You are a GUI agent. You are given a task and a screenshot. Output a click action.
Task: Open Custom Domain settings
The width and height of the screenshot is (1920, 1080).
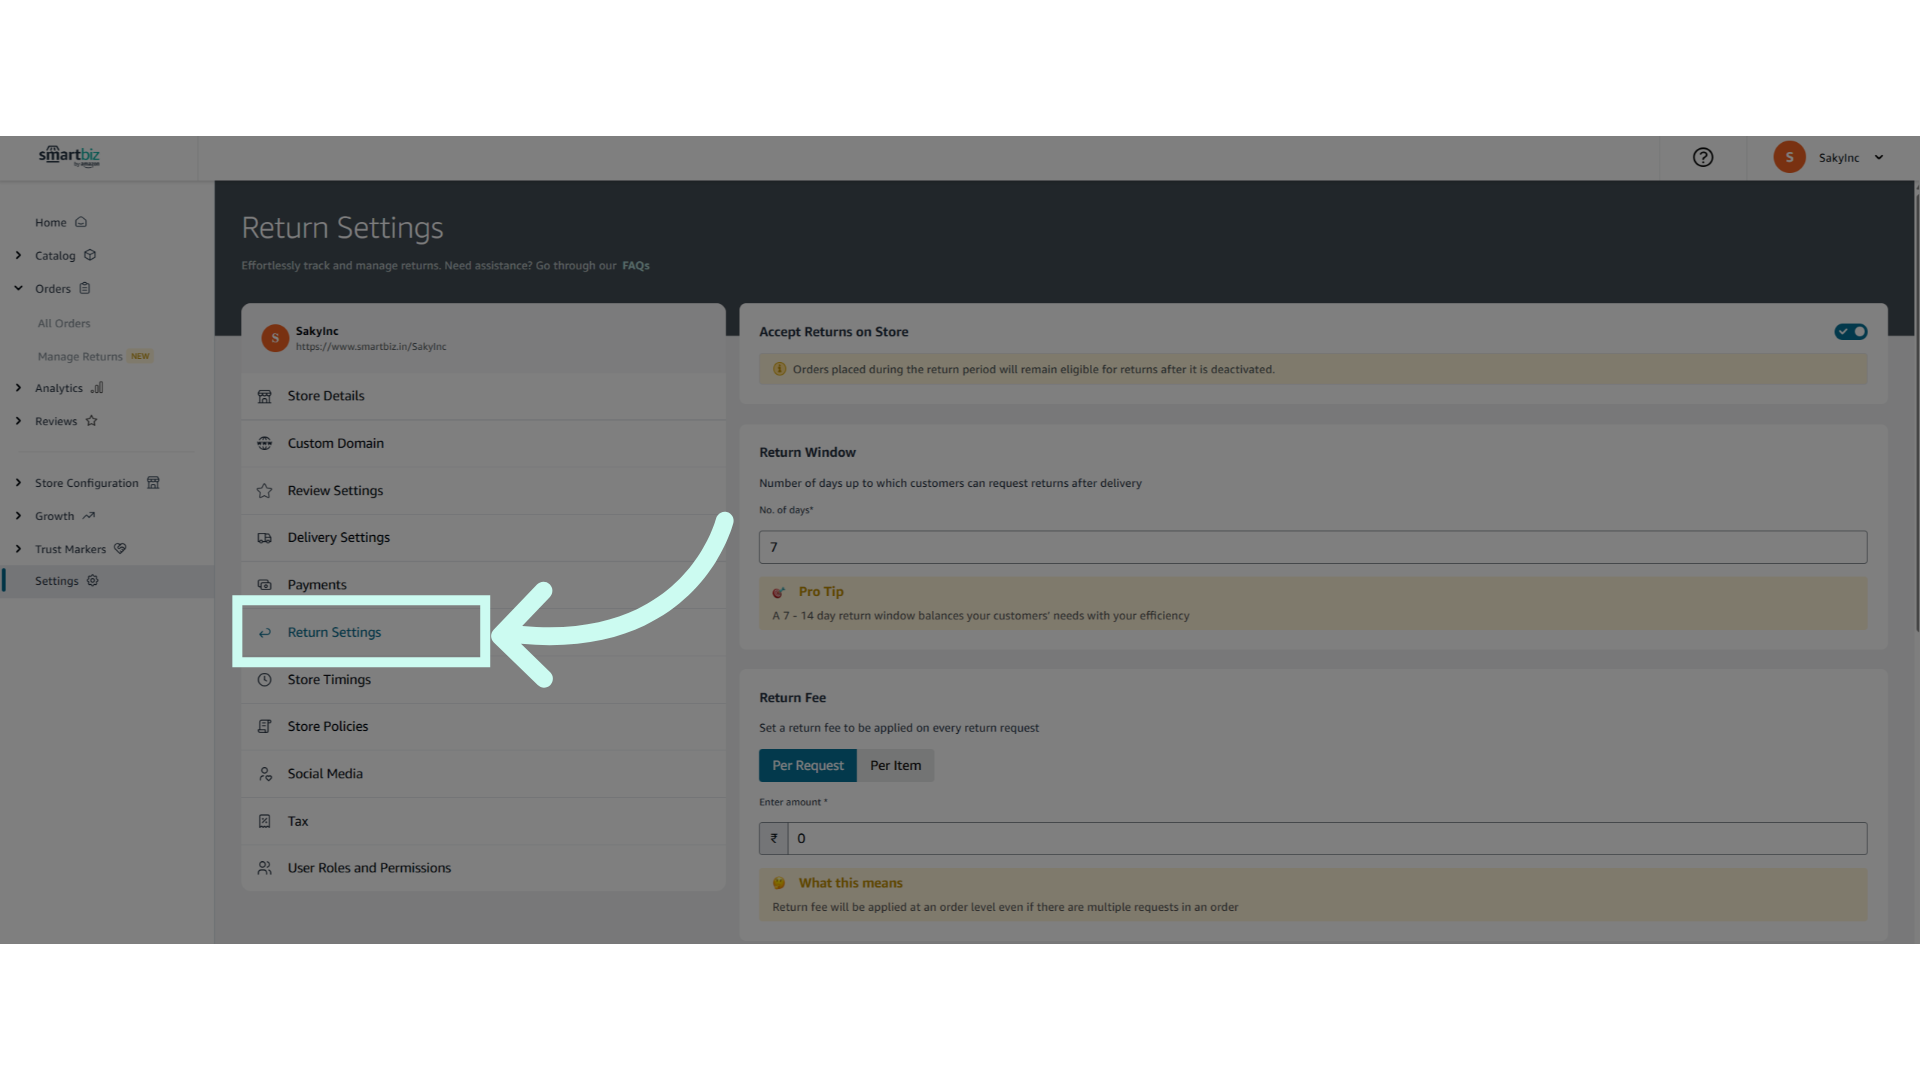483,443
